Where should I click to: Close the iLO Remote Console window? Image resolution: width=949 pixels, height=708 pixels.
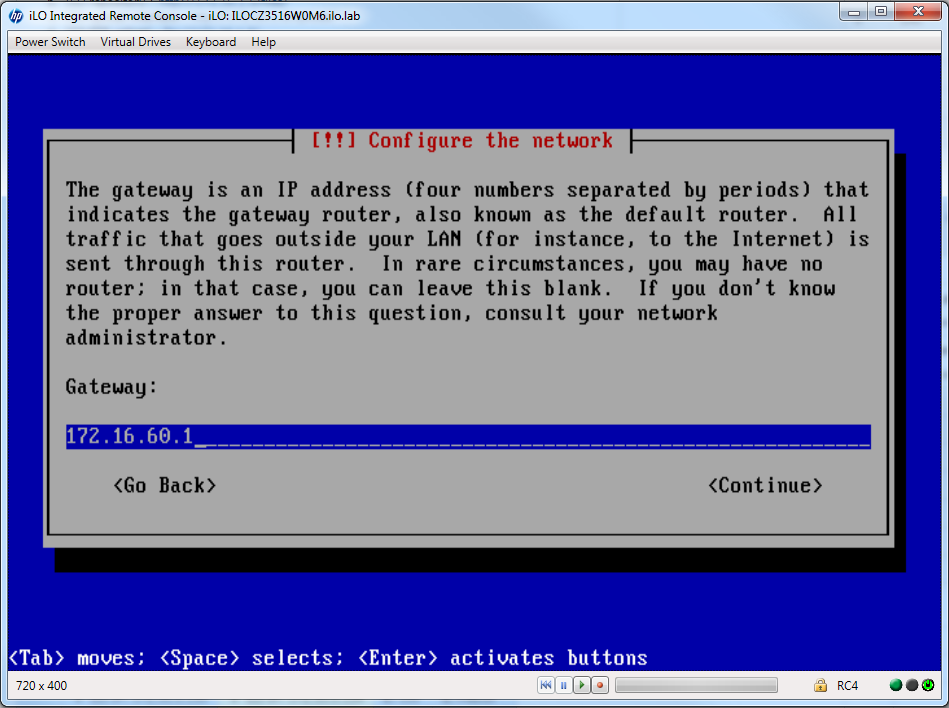(918, 11)
